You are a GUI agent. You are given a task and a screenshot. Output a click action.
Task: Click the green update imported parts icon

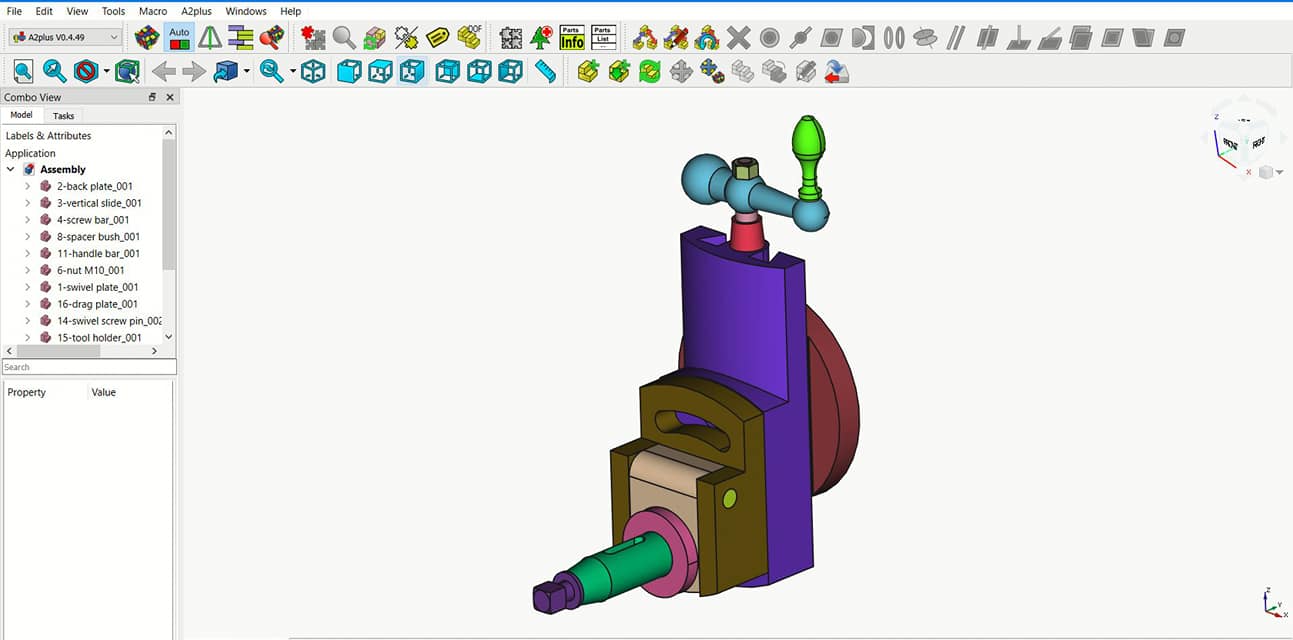(650, 71)
